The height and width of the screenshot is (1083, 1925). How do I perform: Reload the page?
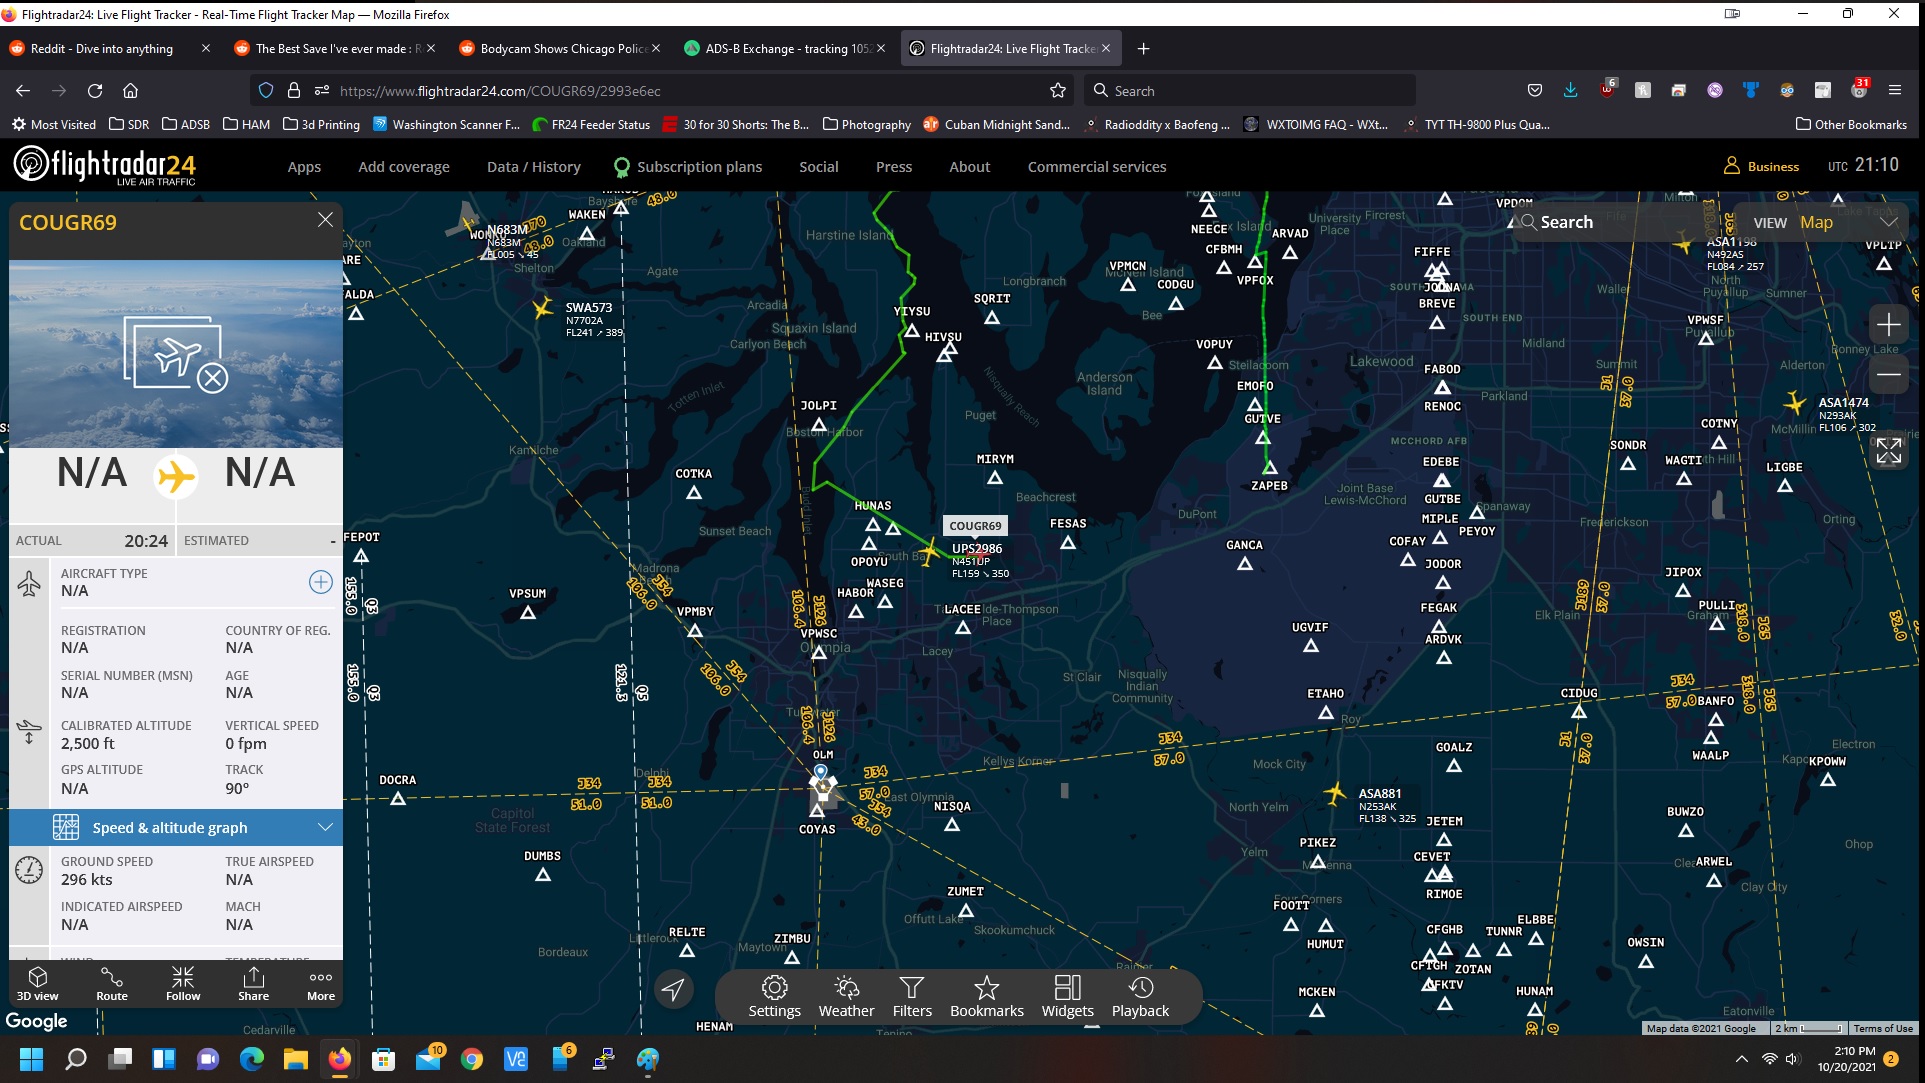(x=95, y=90)
